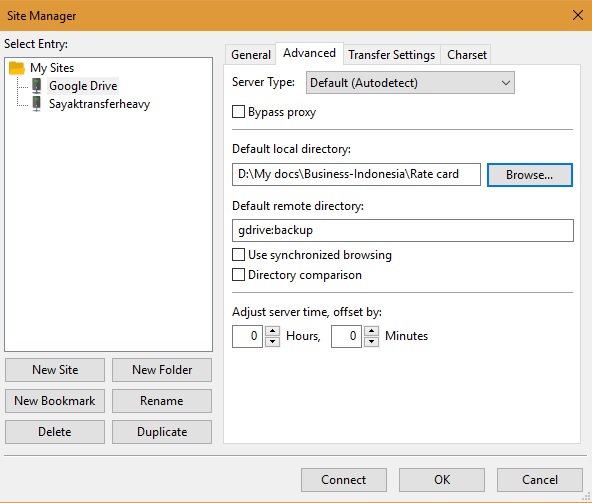
Task: Increase the Hours offset with up arrow
Action: pos(273,331)
